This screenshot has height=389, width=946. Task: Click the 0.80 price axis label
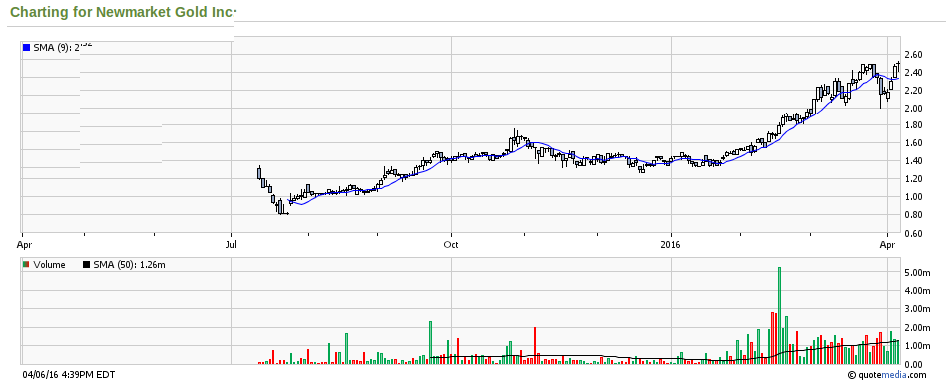click(914, 215)
